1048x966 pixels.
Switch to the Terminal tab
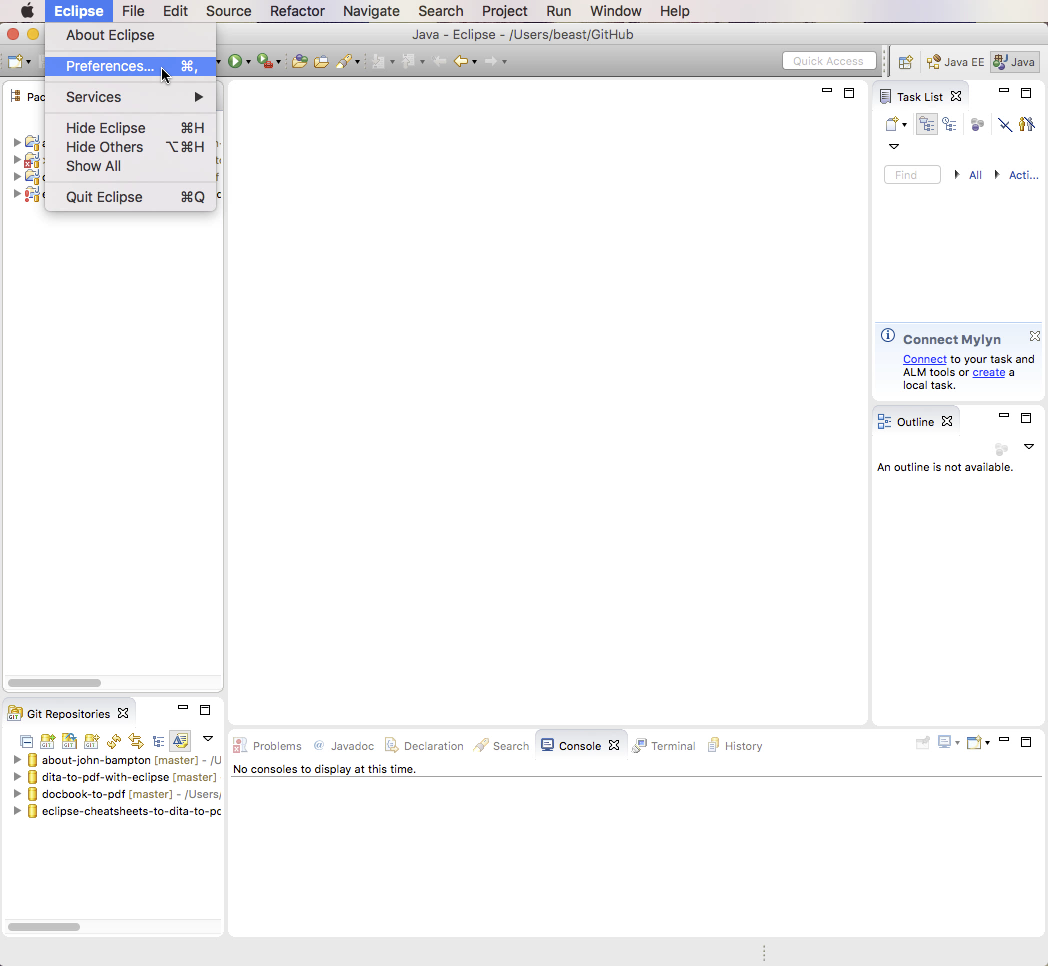pyautogui.click(x=664, y=745)
